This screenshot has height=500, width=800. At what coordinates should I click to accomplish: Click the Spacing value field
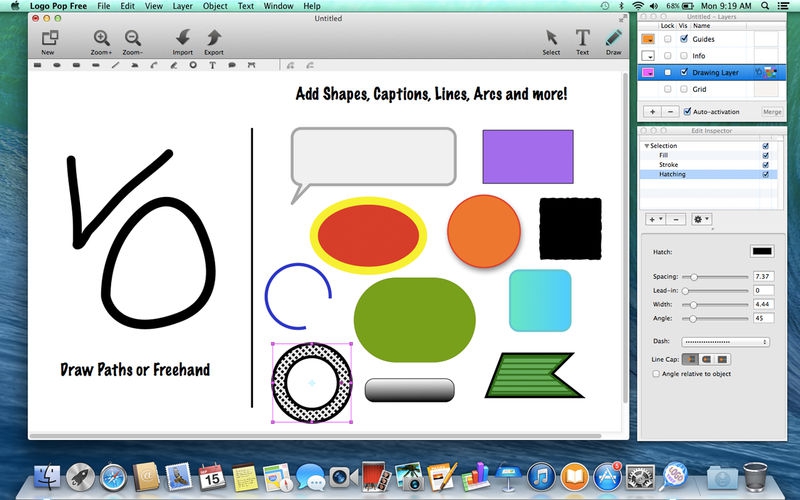click(764, 276)
